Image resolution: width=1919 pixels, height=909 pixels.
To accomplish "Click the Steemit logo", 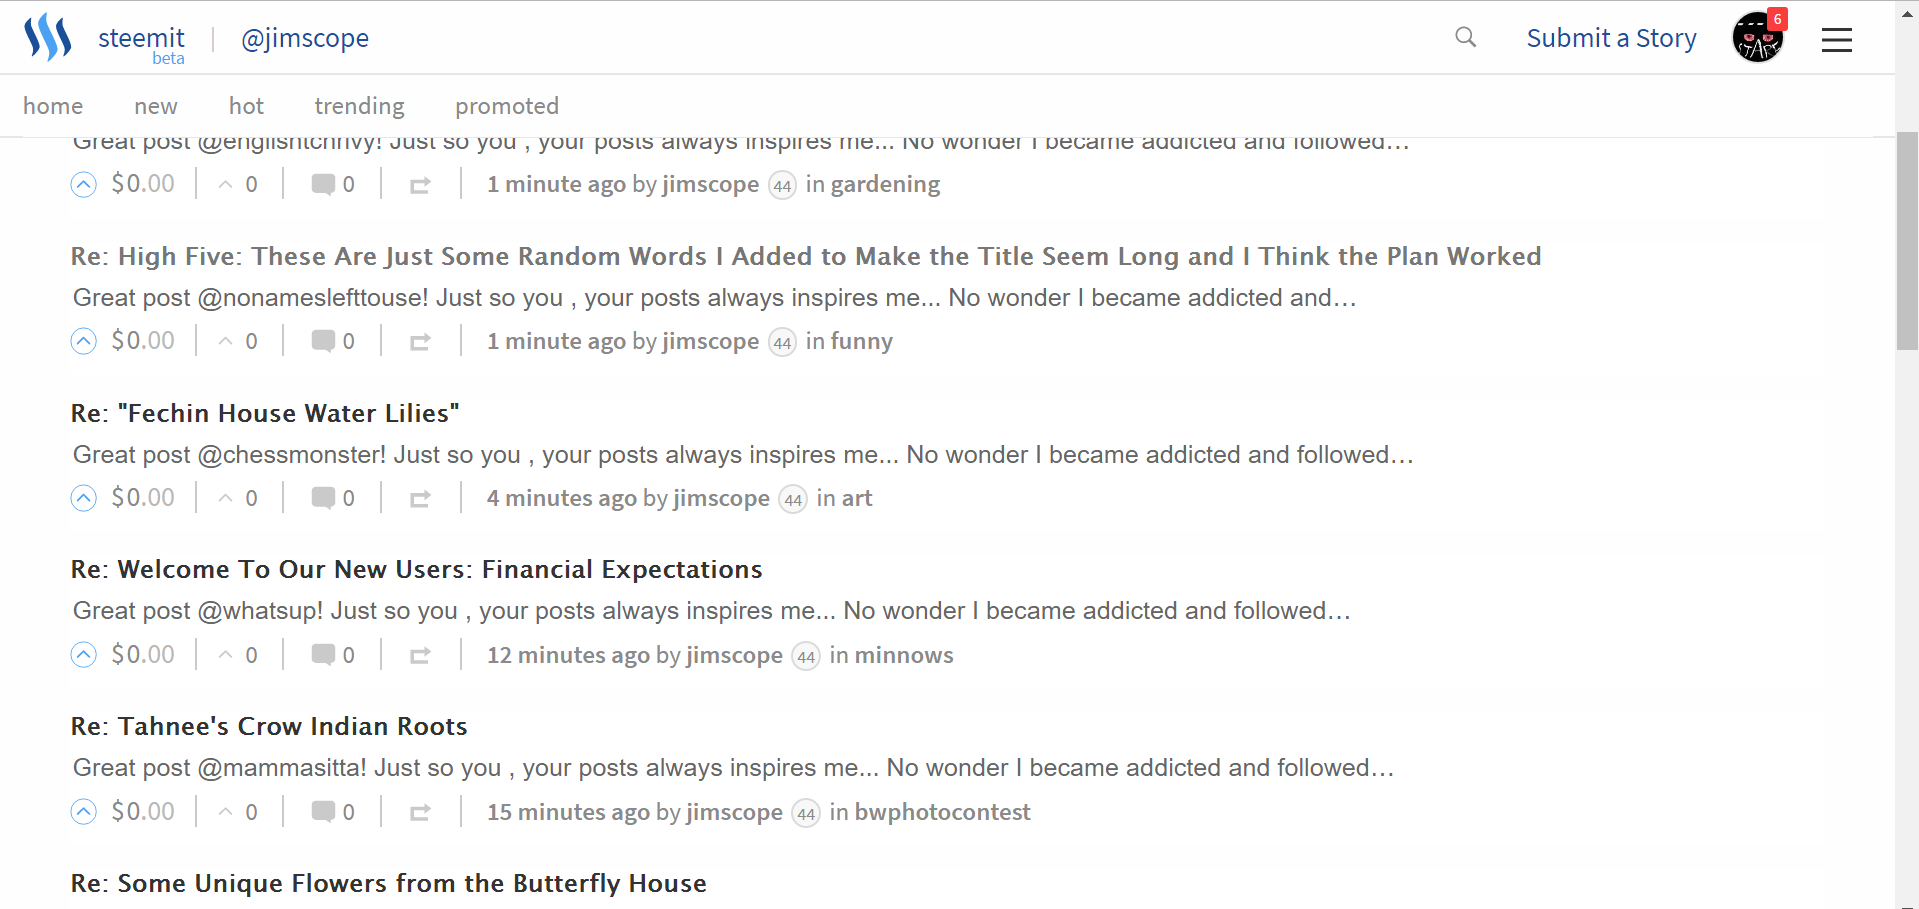I will [x=47, y=36].
